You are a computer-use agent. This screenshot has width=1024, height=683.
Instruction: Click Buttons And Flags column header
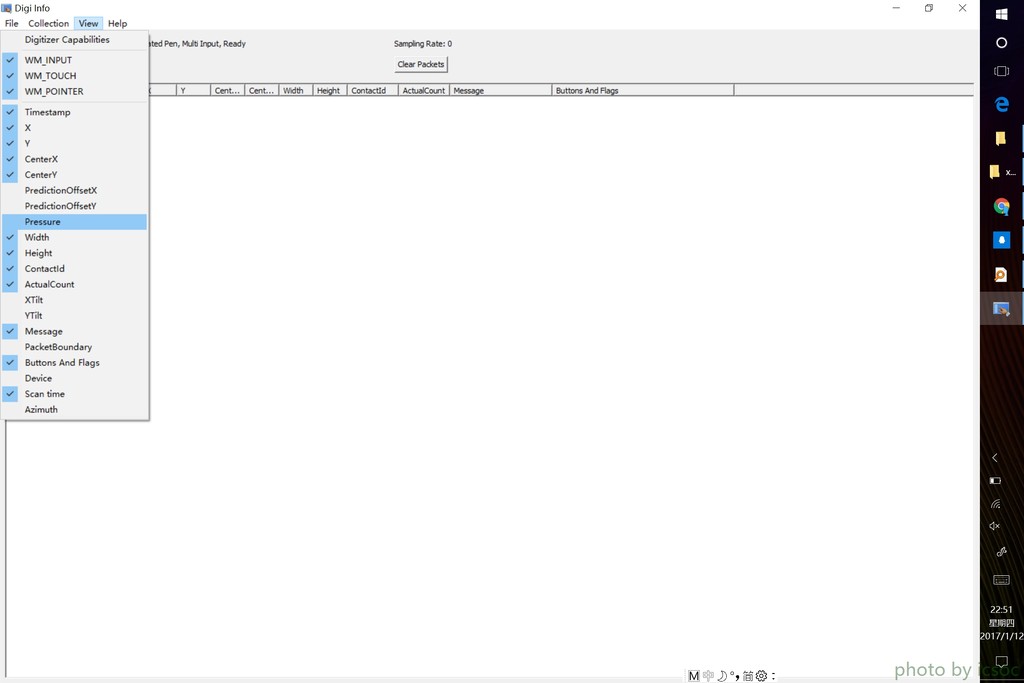[643, 91]
